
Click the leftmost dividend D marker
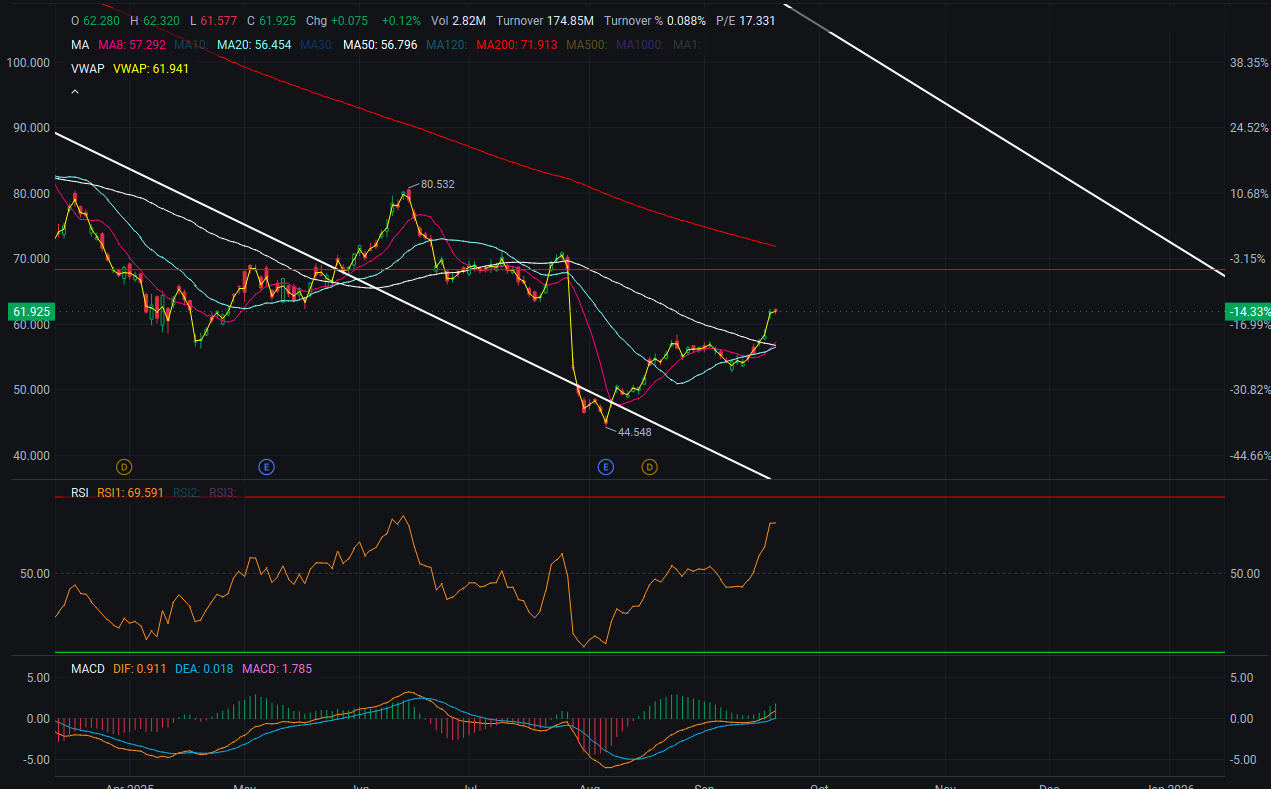(x=124, y=467)
